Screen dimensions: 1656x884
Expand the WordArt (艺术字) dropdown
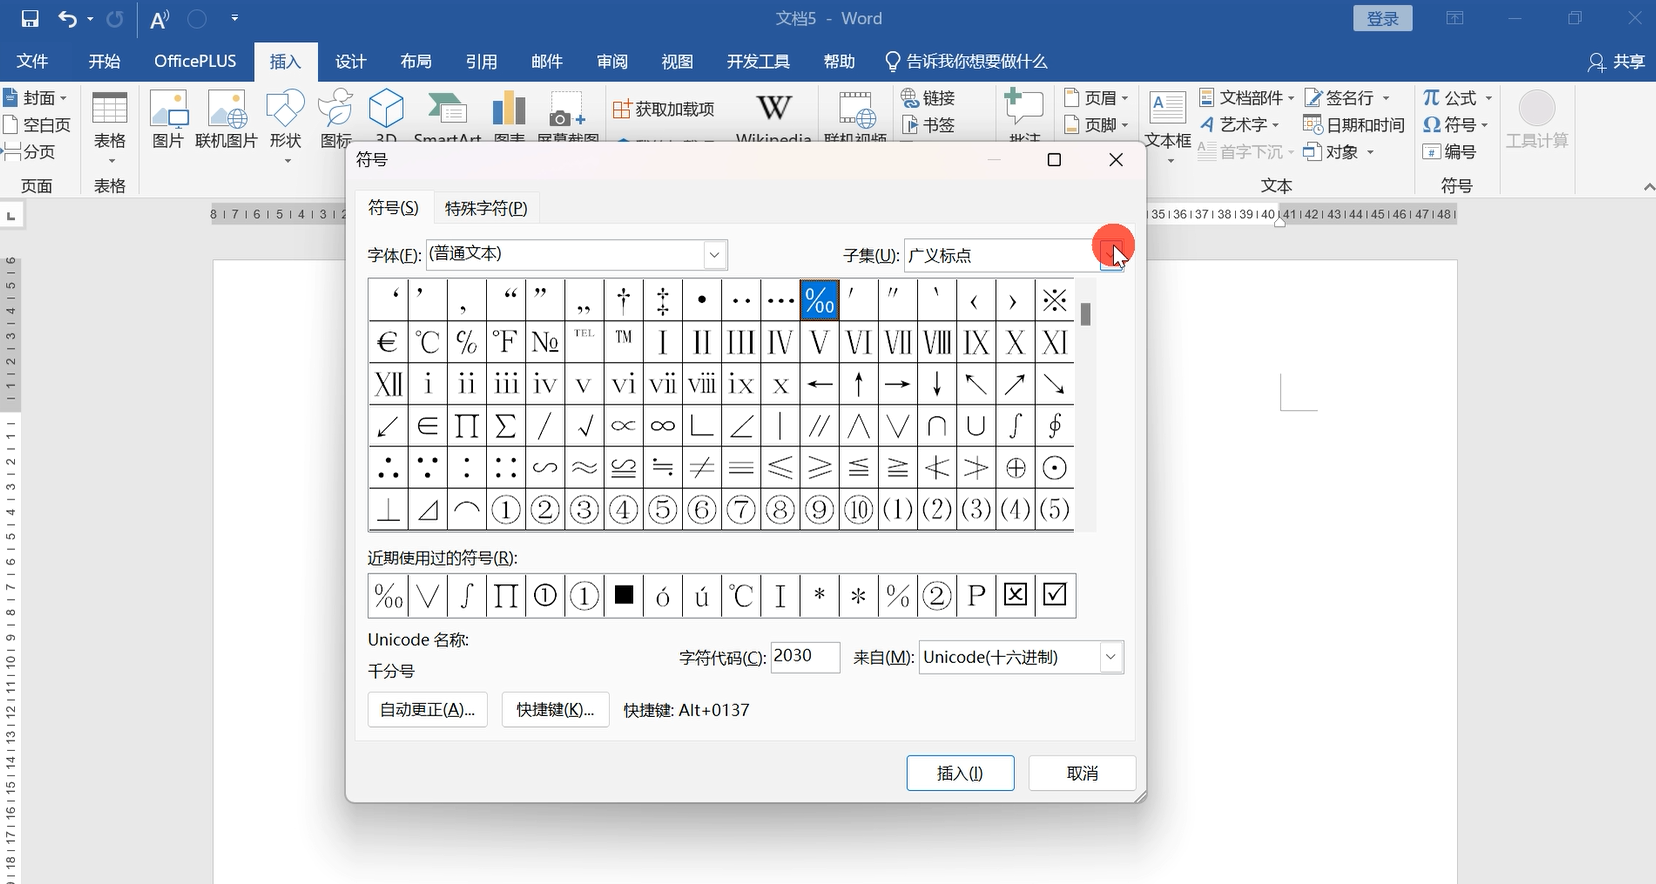coord(1275,125)
